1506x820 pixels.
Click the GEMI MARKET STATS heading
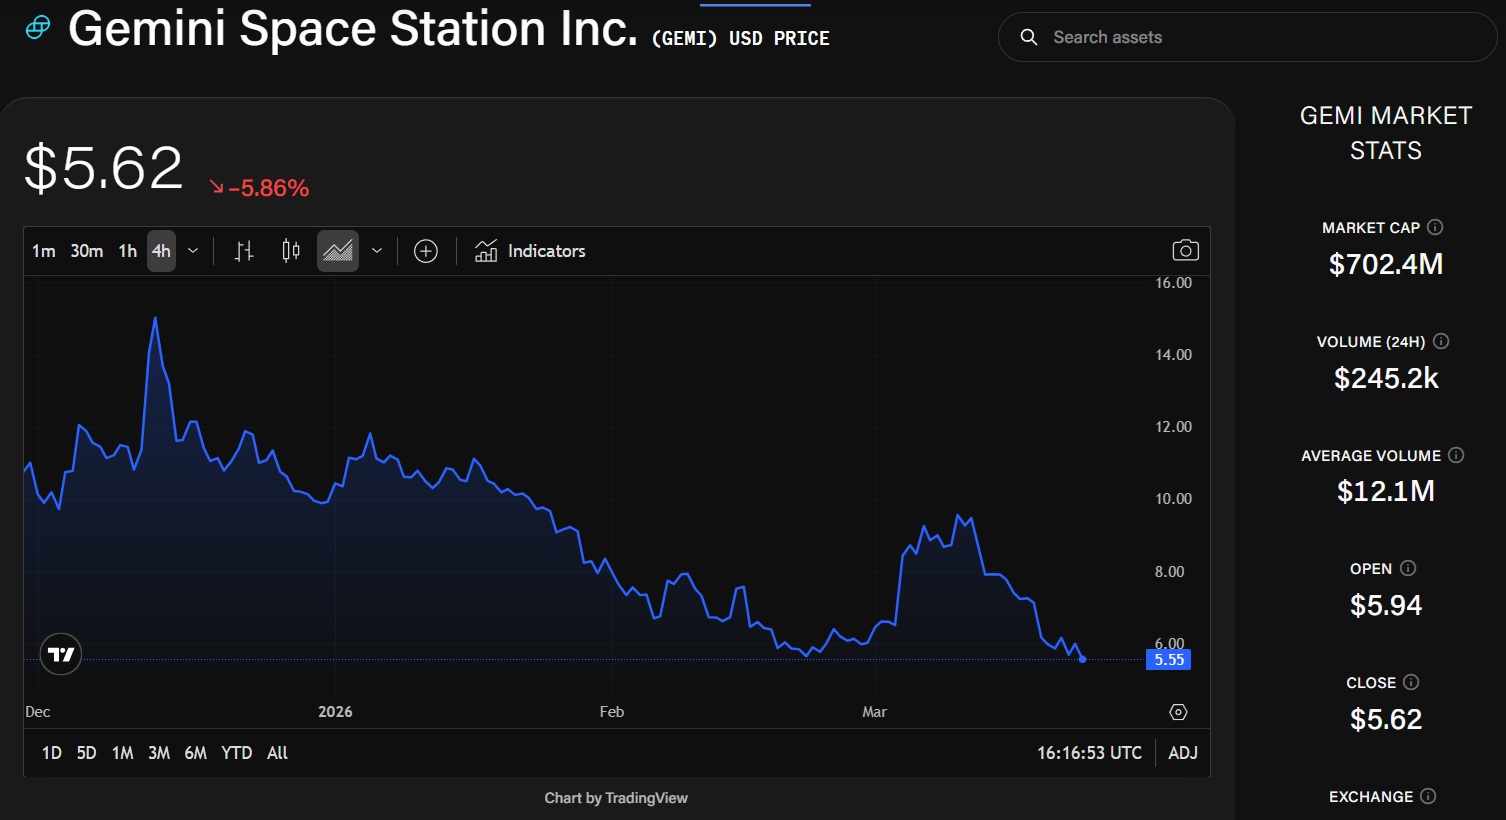point(1386,133)
